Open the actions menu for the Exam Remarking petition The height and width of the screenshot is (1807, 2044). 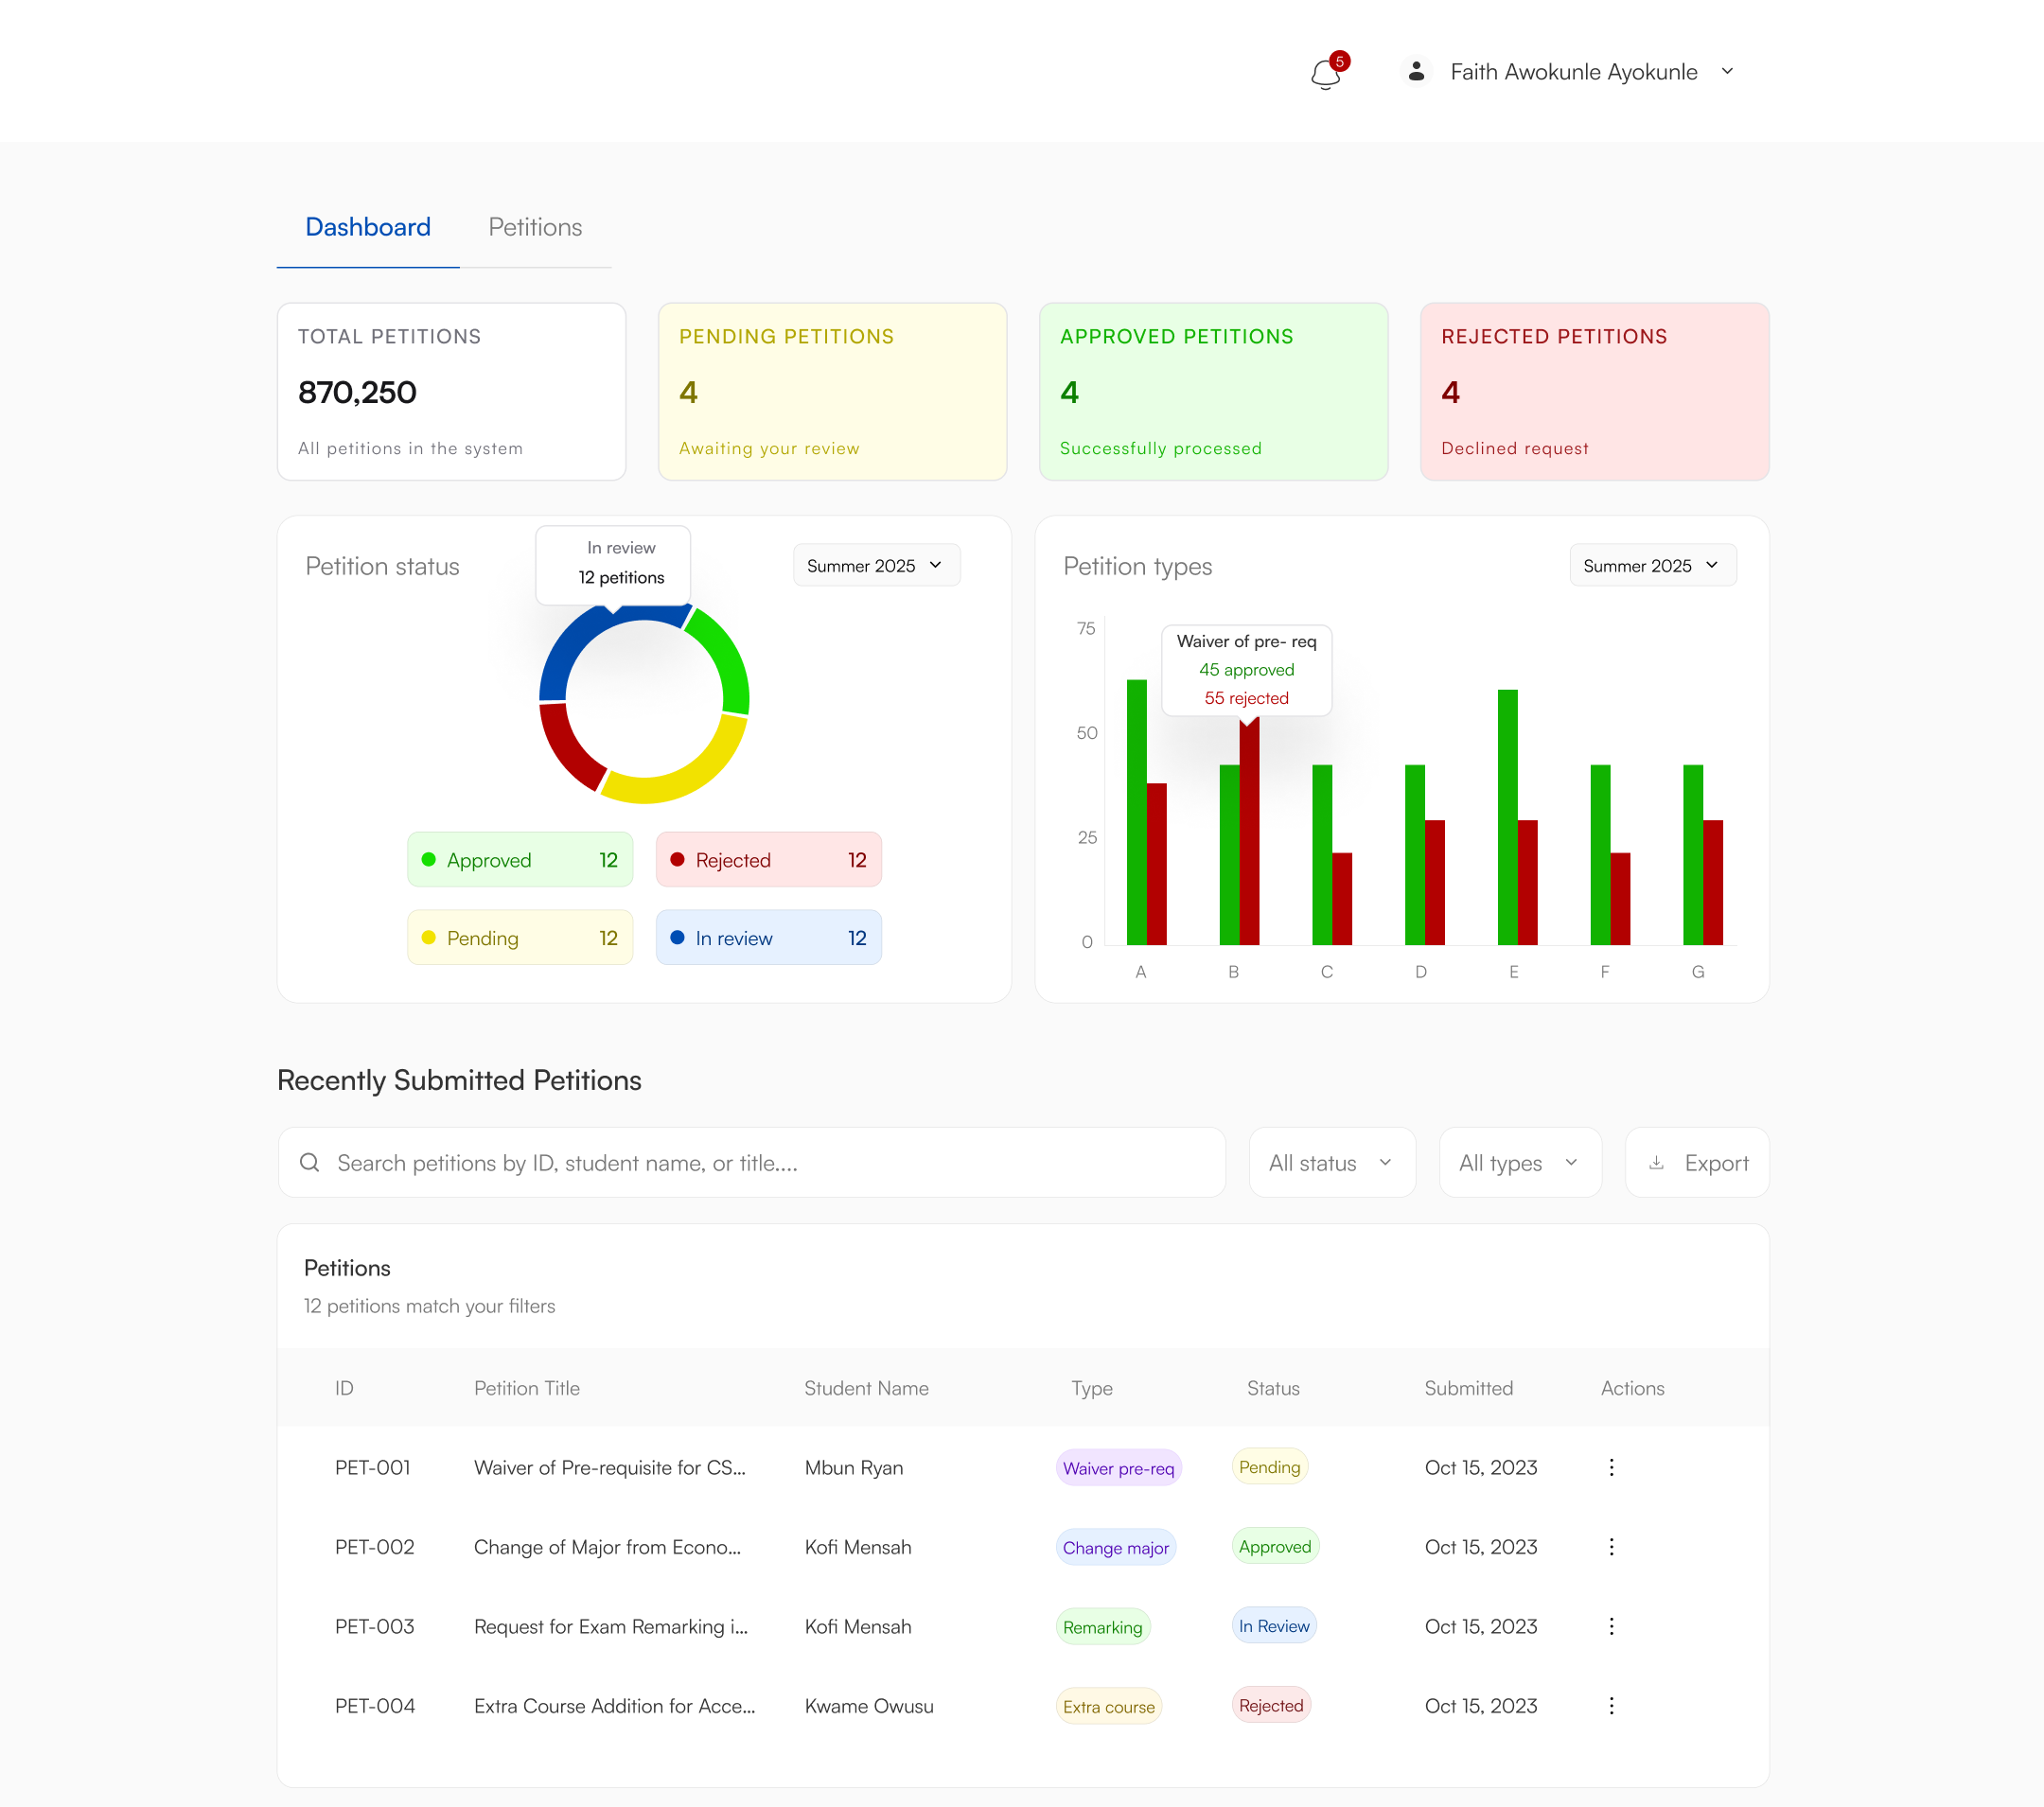click(x=1611, y=1626)
